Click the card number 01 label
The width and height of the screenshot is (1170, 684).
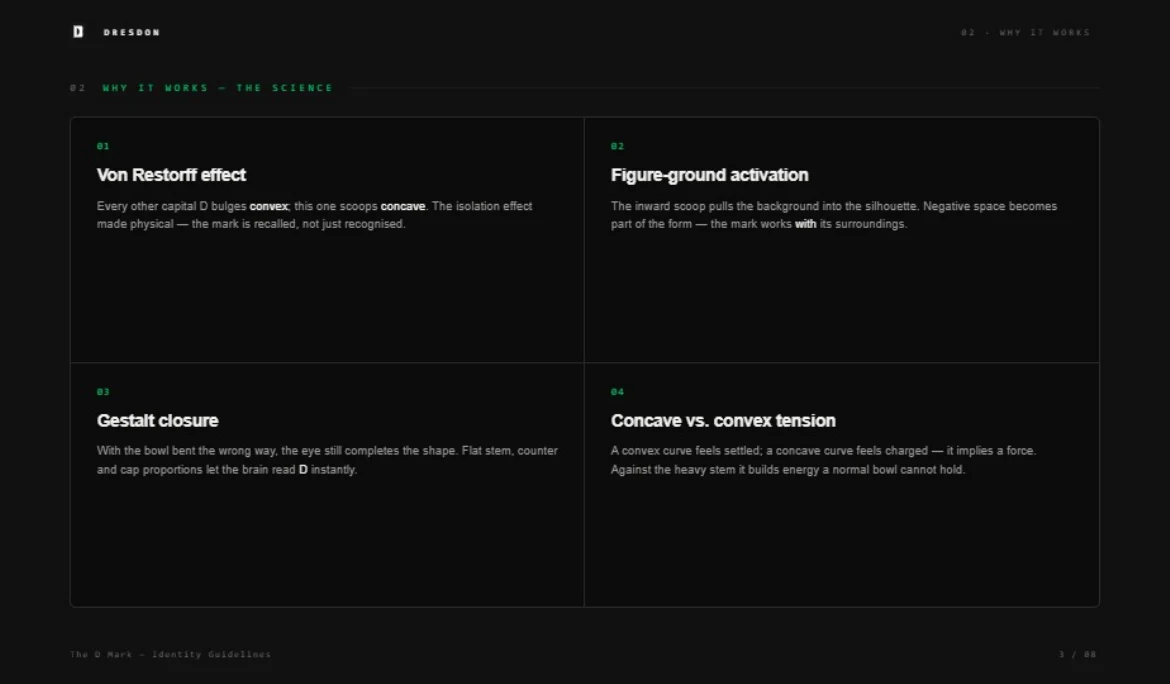103,146
